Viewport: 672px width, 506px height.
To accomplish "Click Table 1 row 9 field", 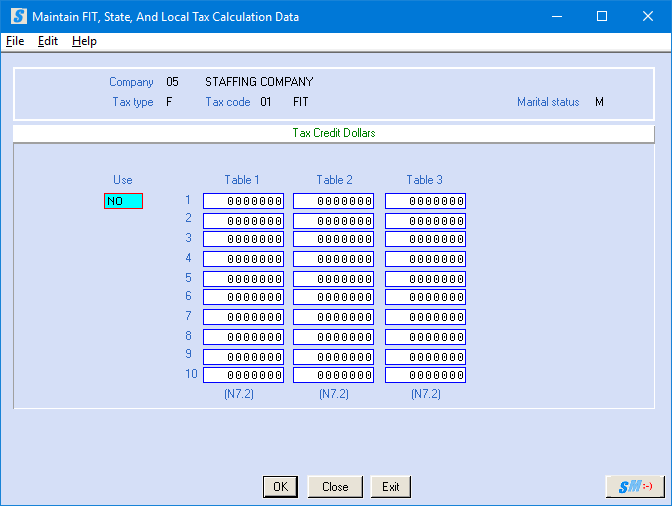I will [243, 357].
